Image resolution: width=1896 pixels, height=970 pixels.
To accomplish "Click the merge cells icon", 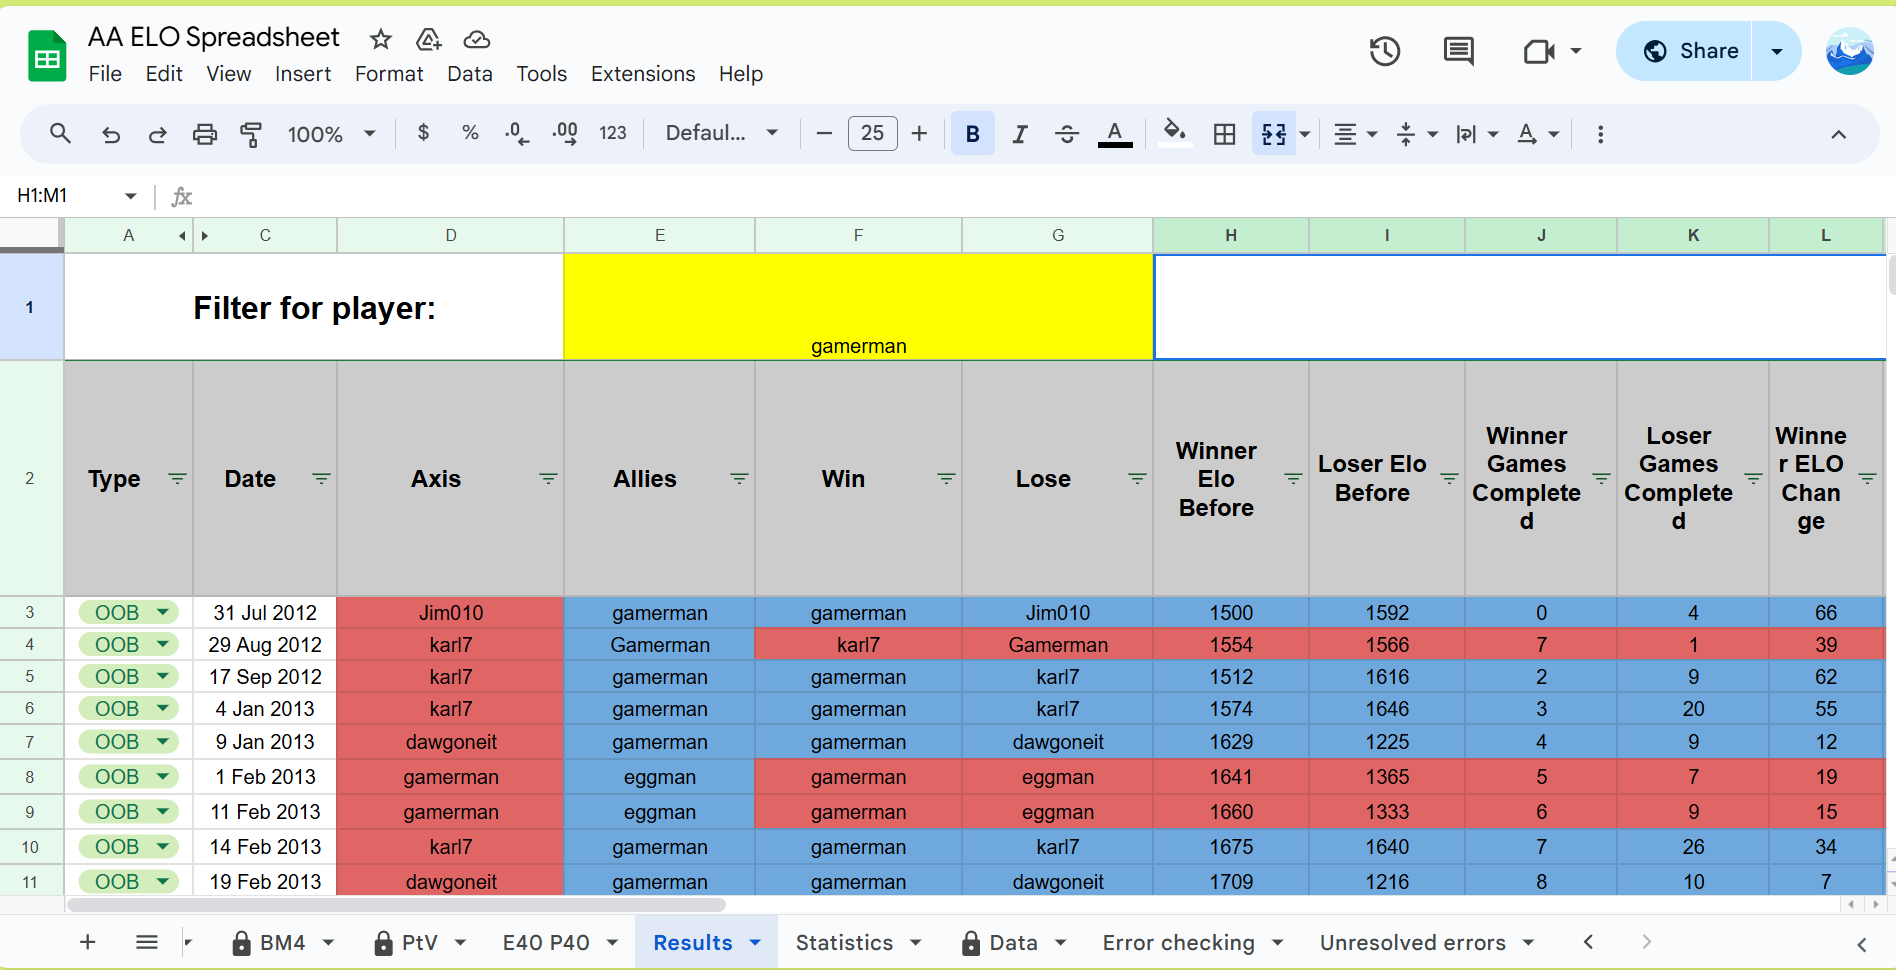I will pyautogui.click(x=1273, y=134).
